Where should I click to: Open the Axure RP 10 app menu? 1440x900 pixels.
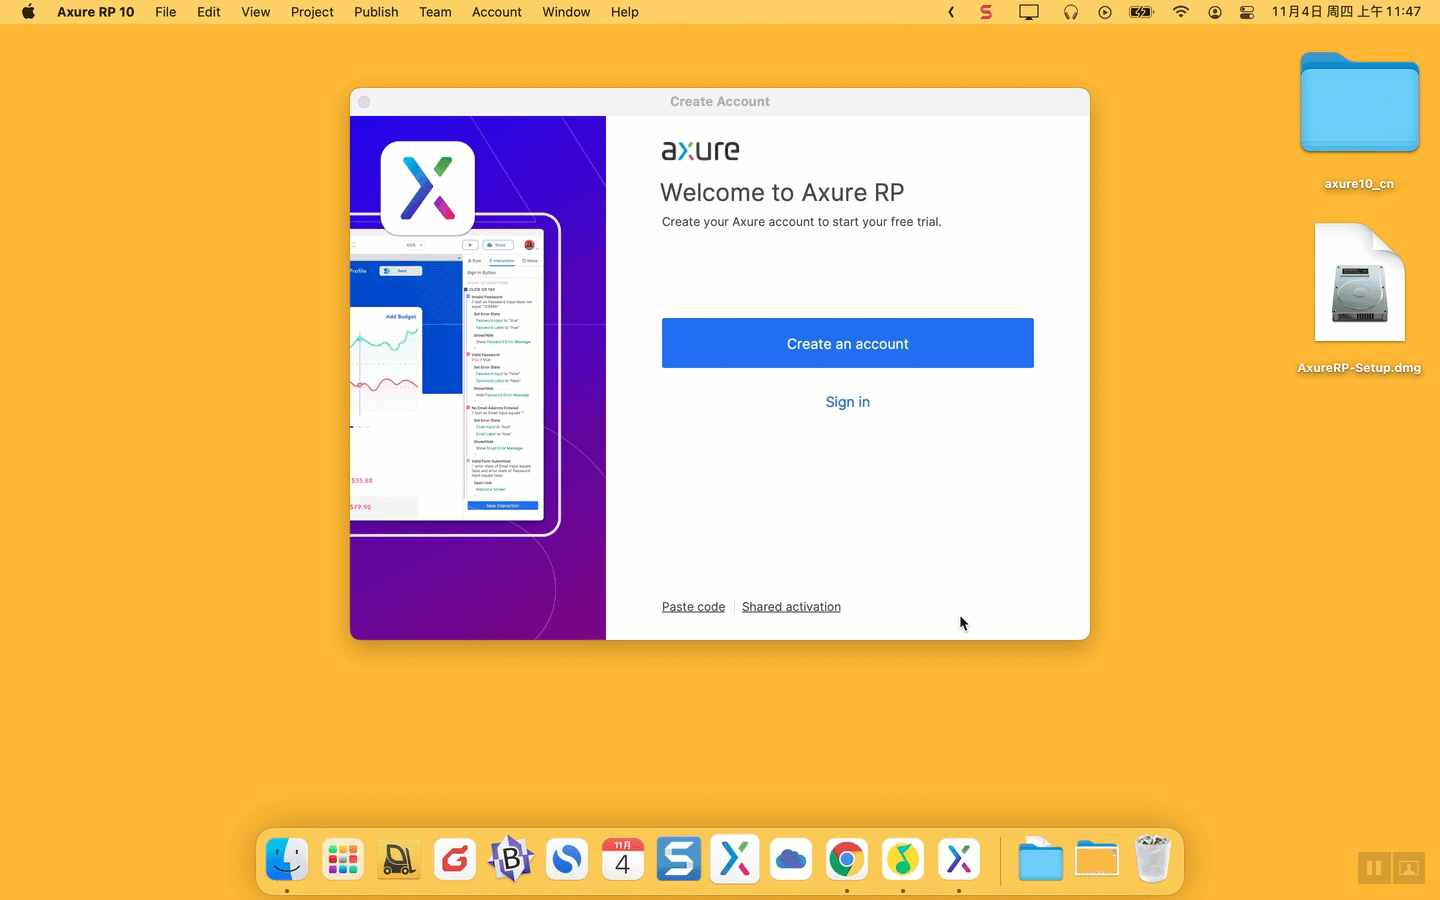[x=96, y=12]
